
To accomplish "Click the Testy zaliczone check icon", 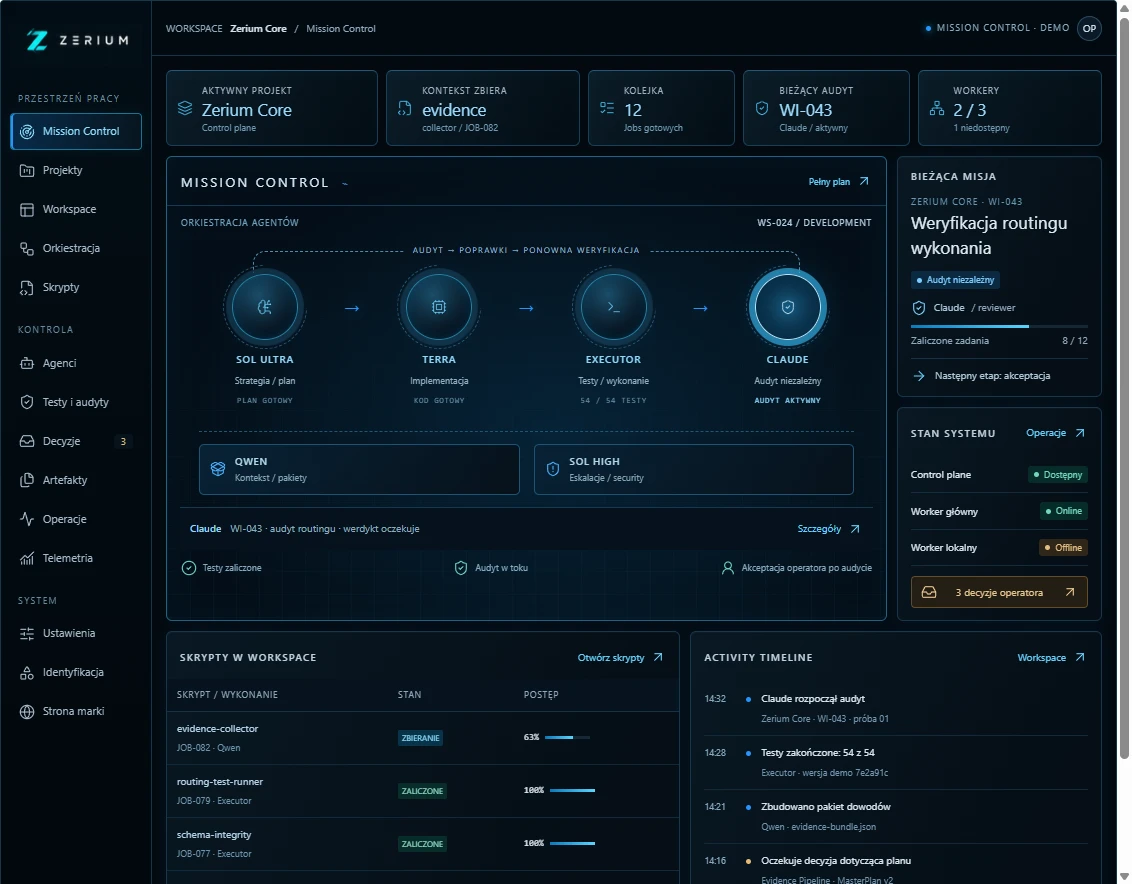I will (188, 568).
